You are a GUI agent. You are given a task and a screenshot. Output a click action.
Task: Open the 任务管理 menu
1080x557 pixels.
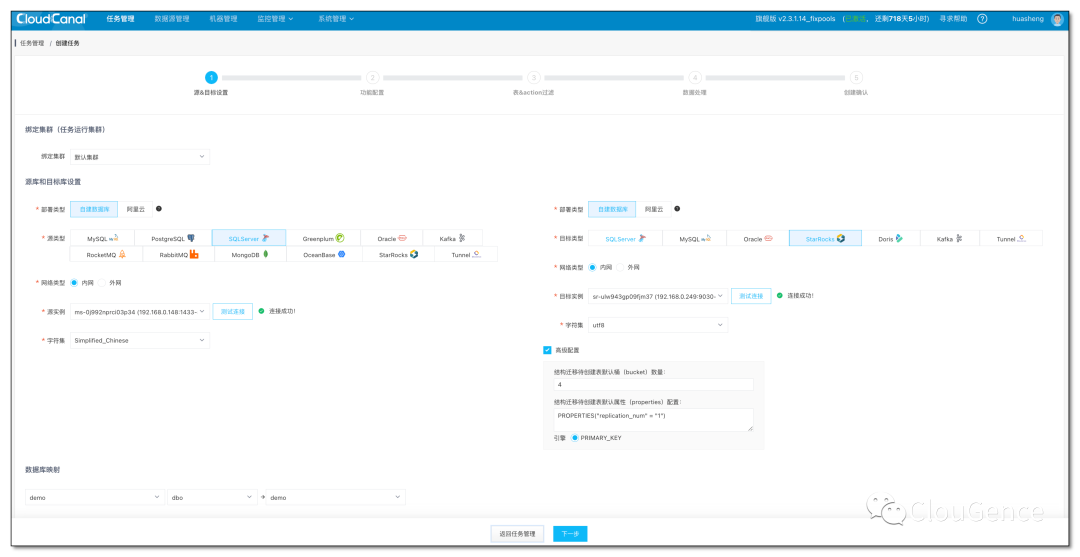121,19
